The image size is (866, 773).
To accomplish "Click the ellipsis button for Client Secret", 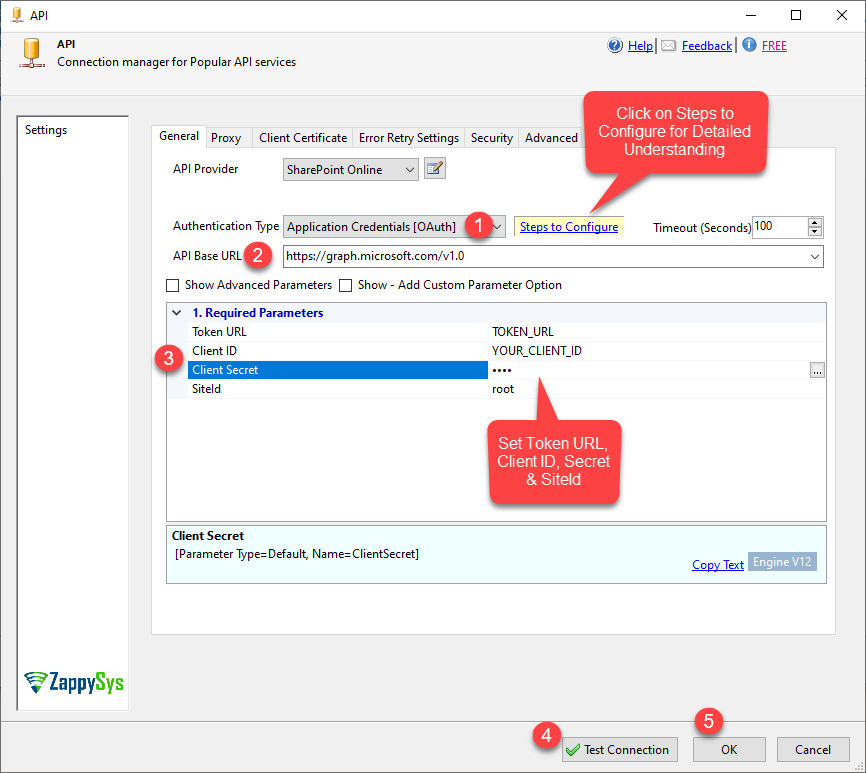I will 817,370.
